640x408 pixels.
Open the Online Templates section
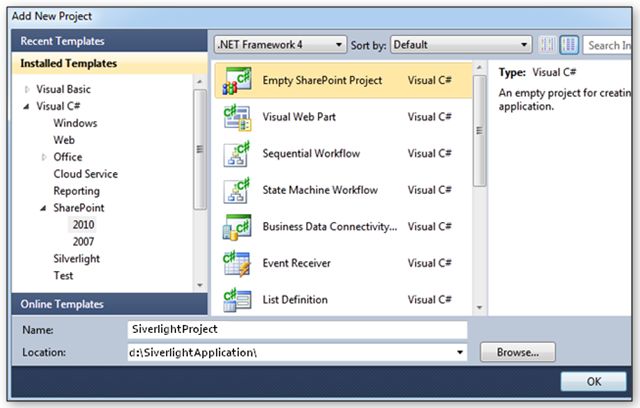click(109, 304)
